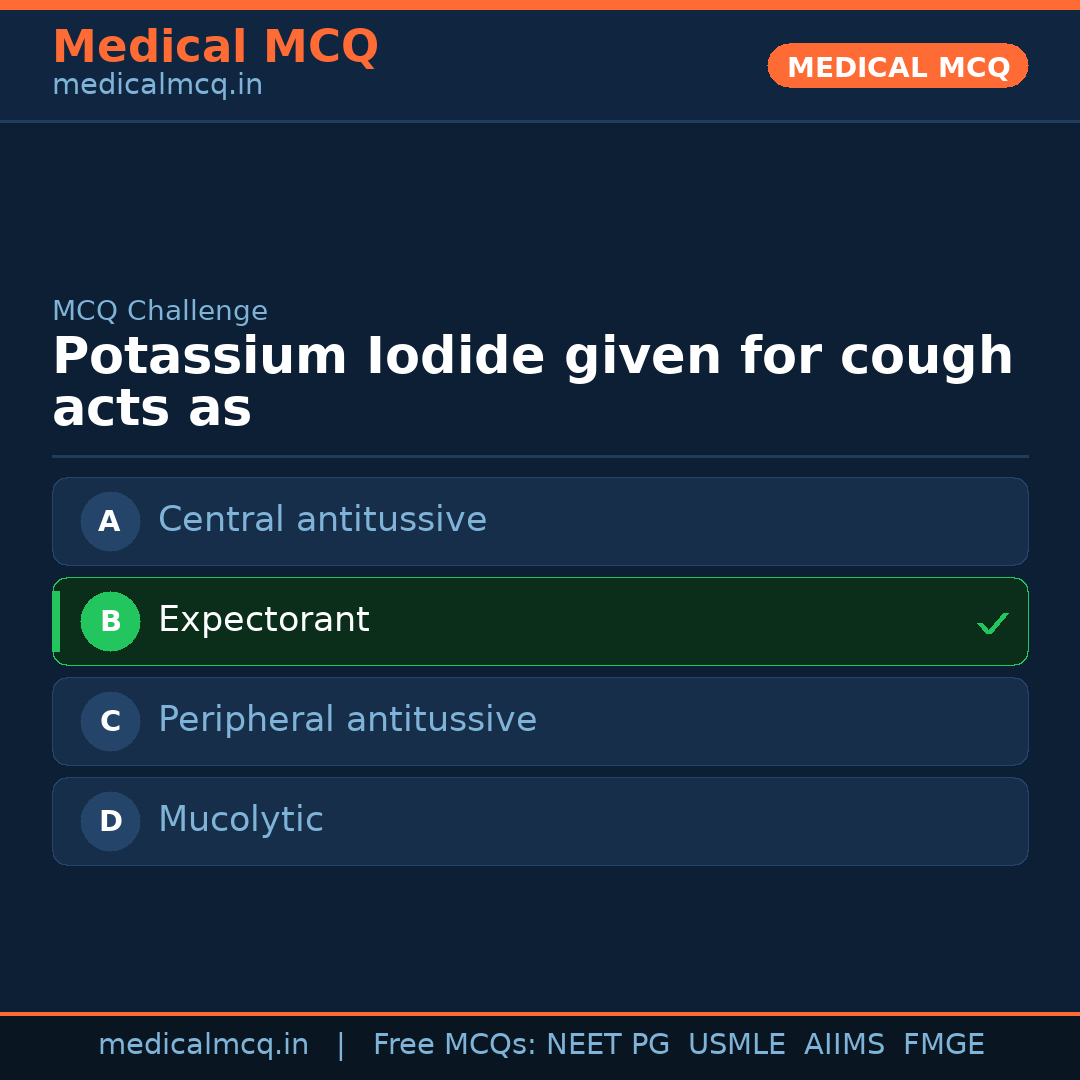Image resolution: width=1080 pixels, height=1080 pixels.
Task: Open the medicalmcq.in link below header title
Action: (x=157, y=85)
